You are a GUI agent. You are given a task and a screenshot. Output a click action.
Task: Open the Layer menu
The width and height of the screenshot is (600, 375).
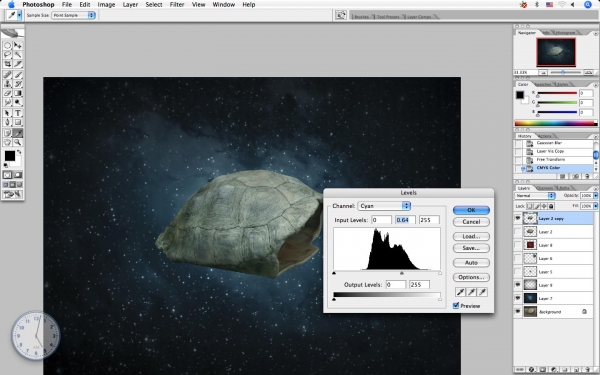coord(130,5)
